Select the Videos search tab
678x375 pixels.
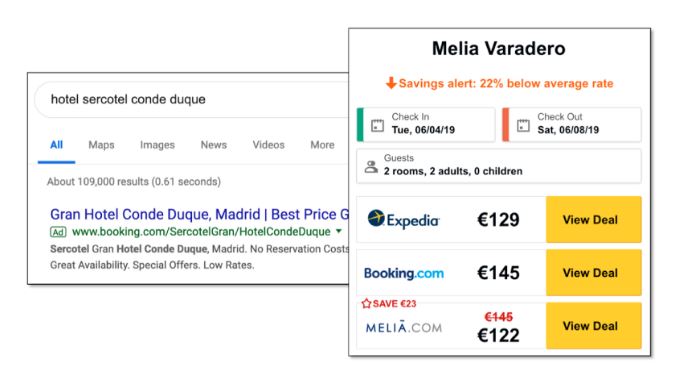pos(269,145)
